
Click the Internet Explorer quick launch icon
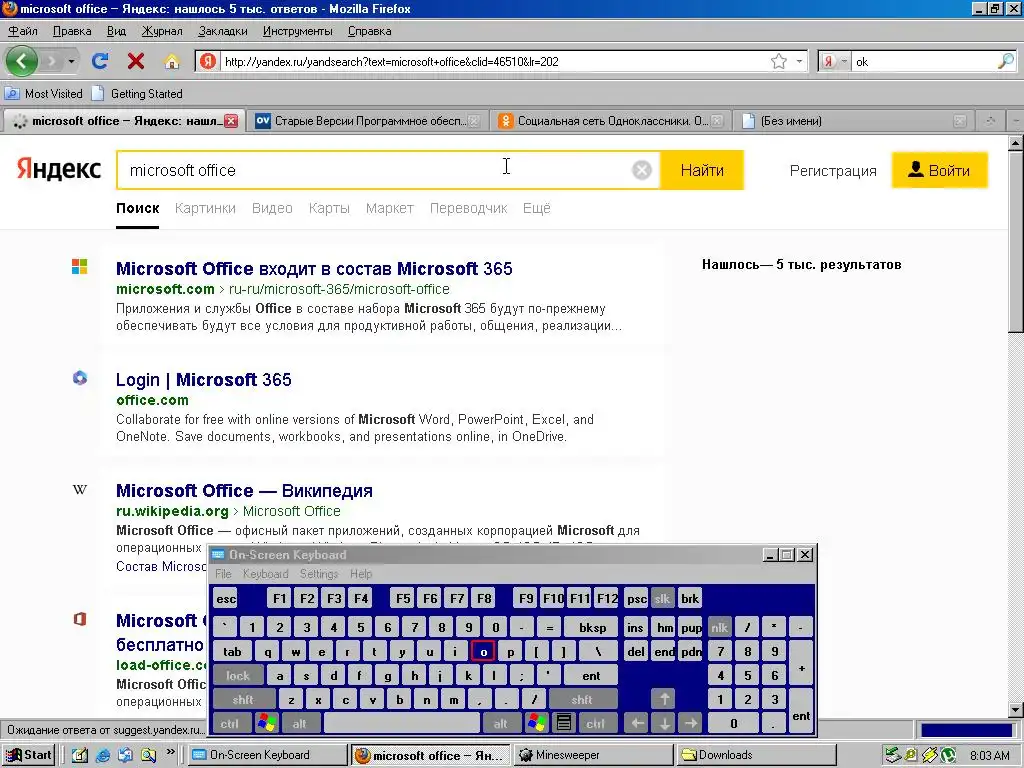[x=103, y=755]
